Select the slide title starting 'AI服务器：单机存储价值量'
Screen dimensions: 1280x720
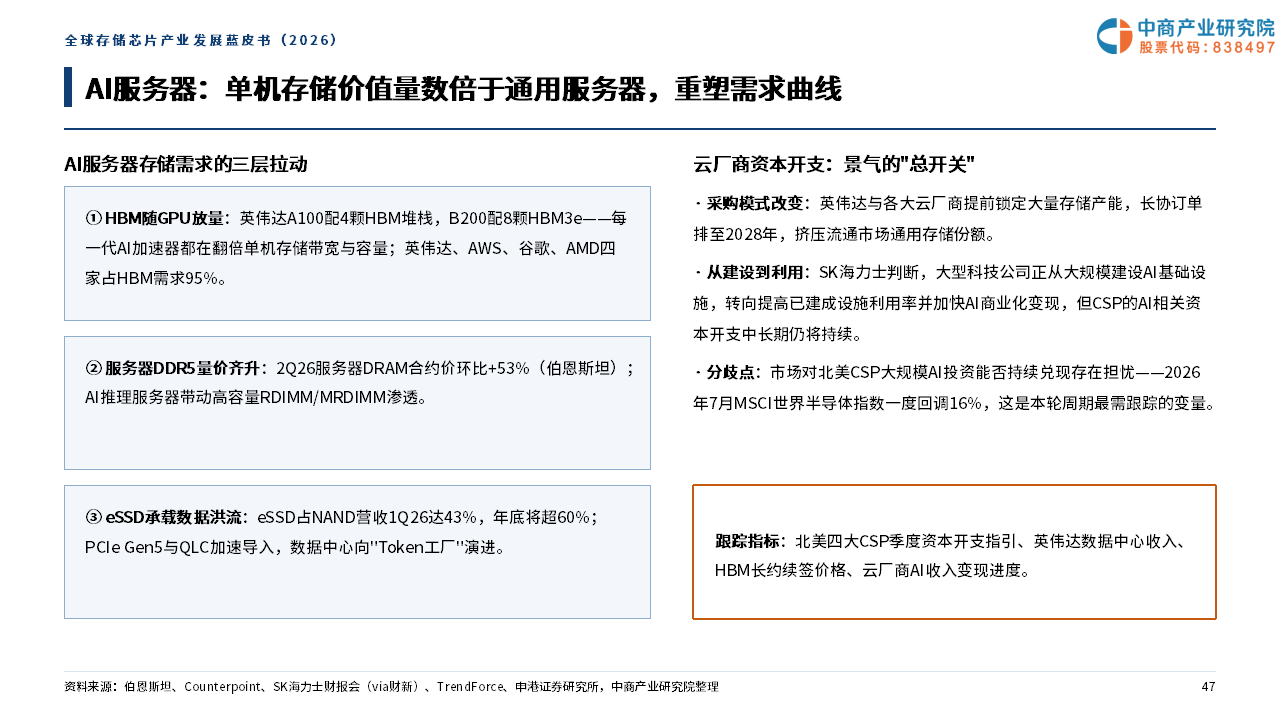point(463,89)
